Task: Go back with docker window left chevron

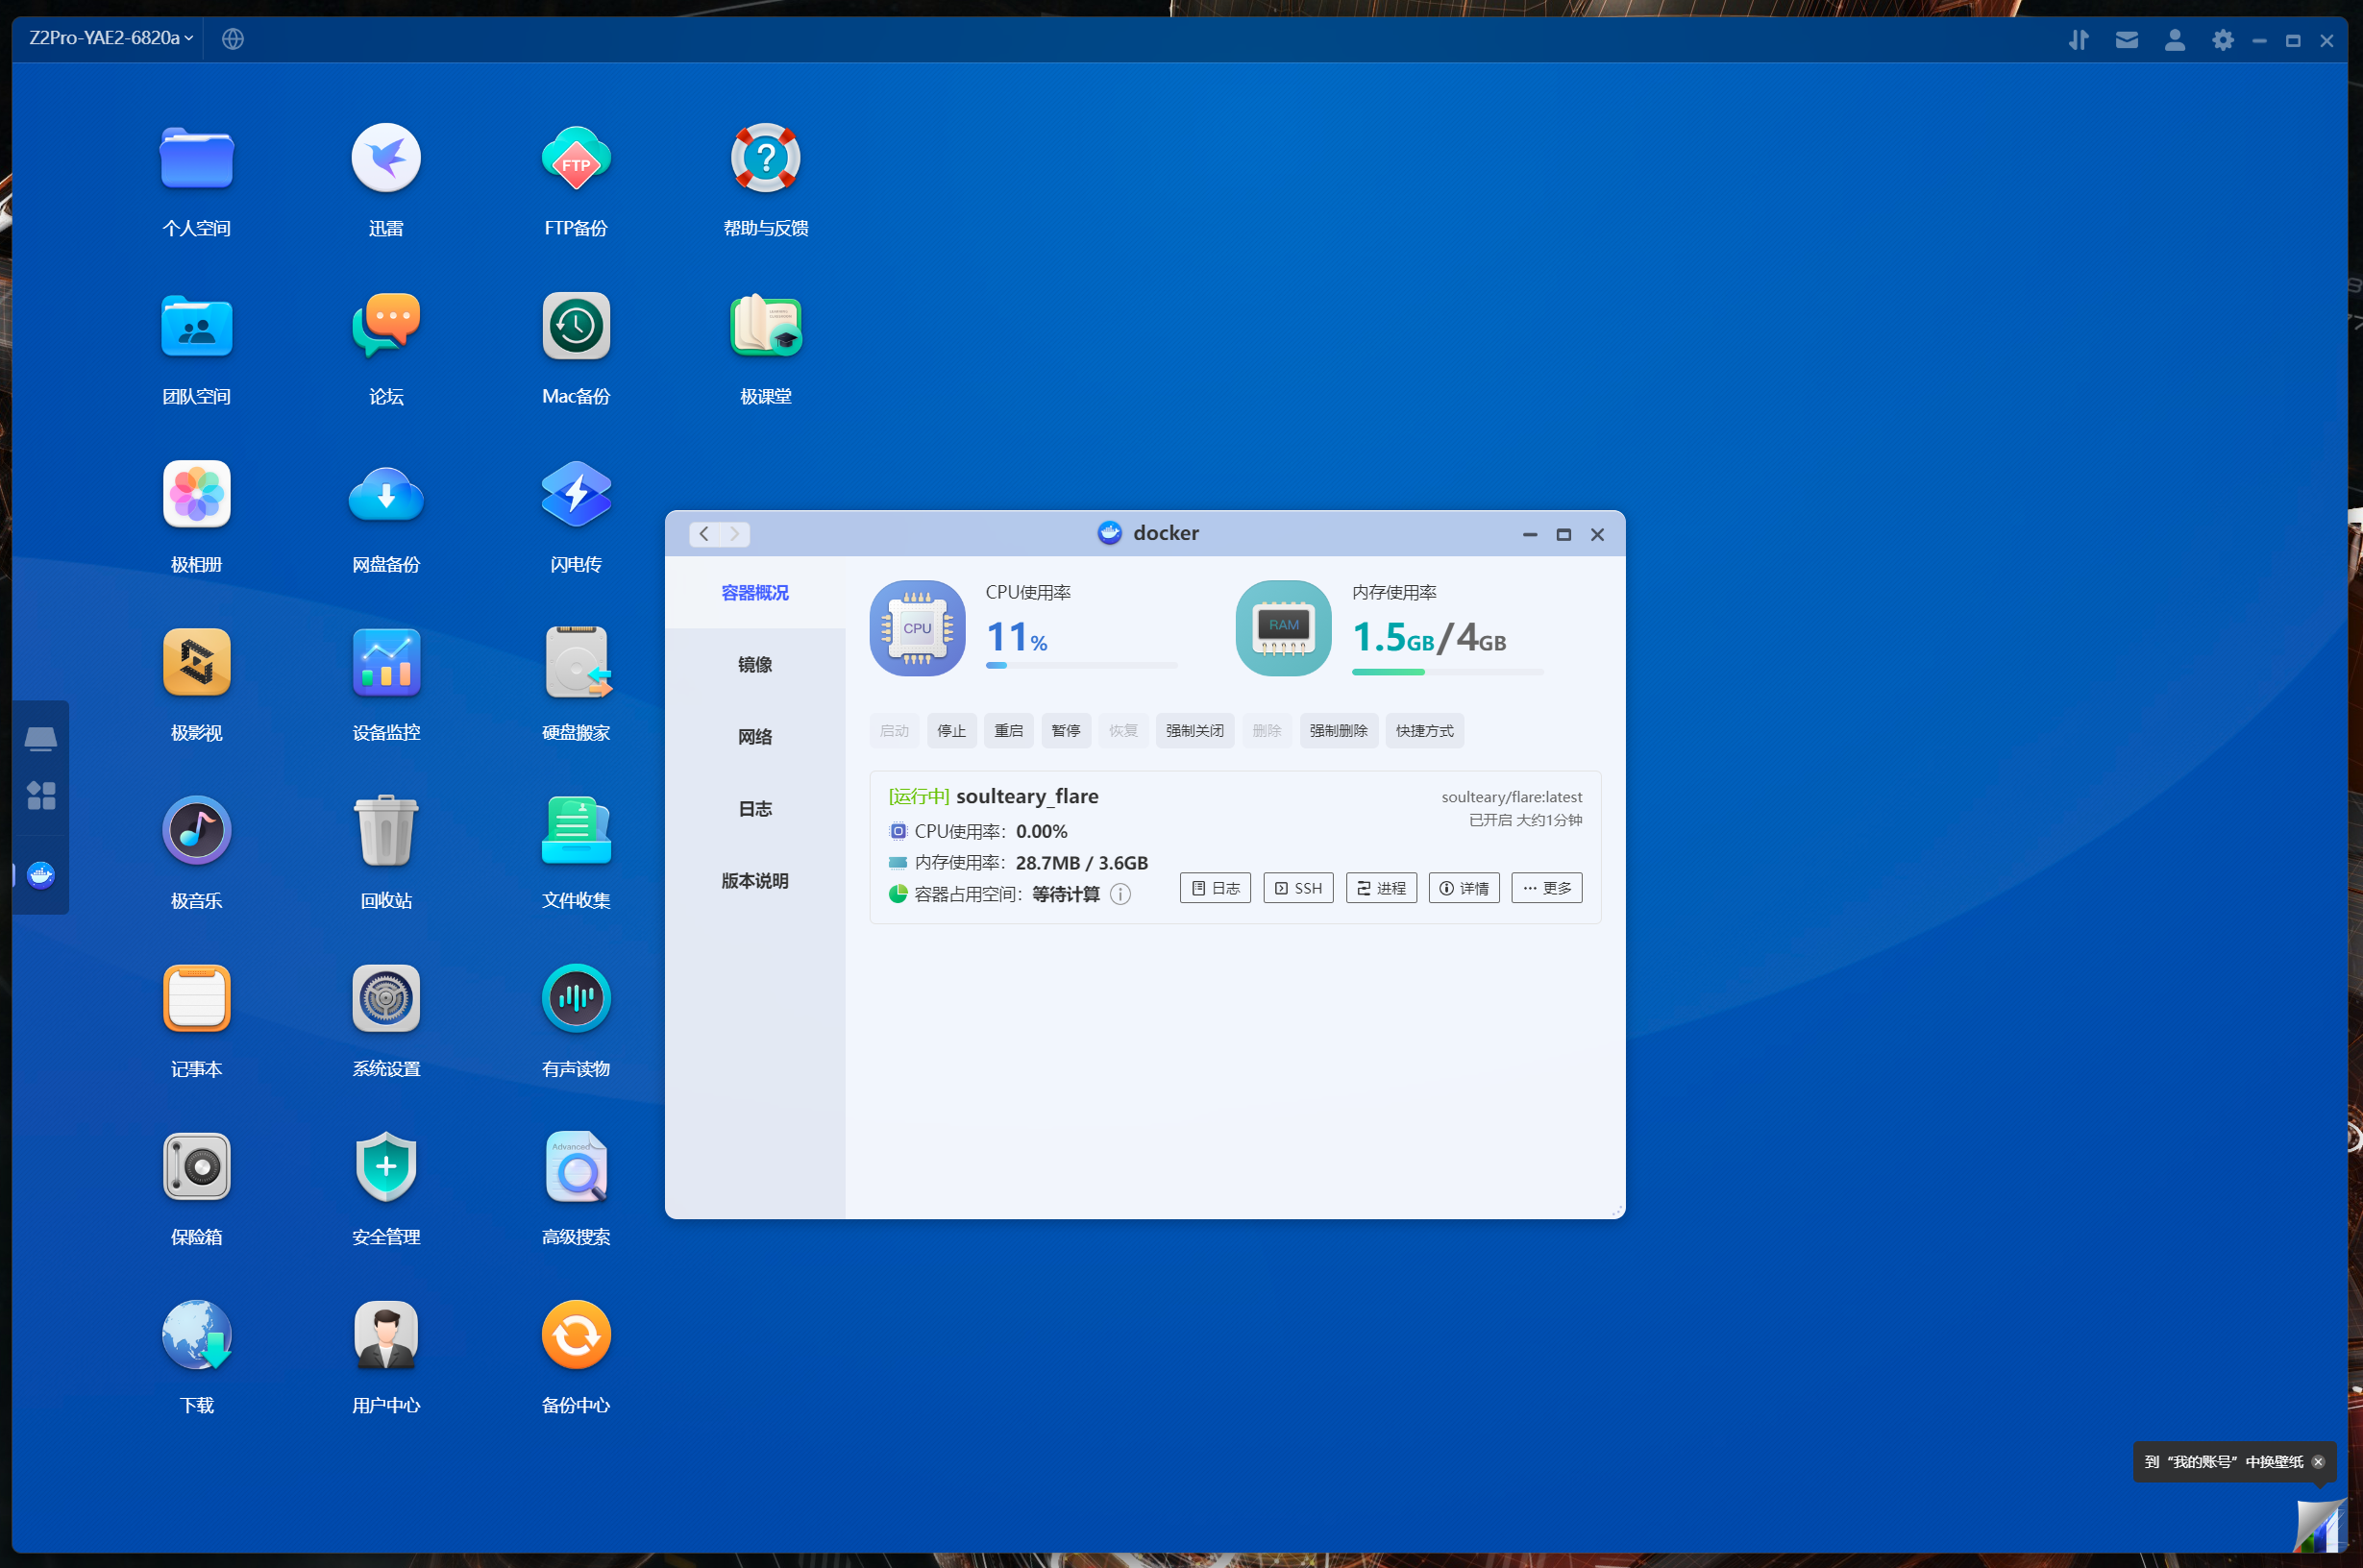Action: coord(704,534)
